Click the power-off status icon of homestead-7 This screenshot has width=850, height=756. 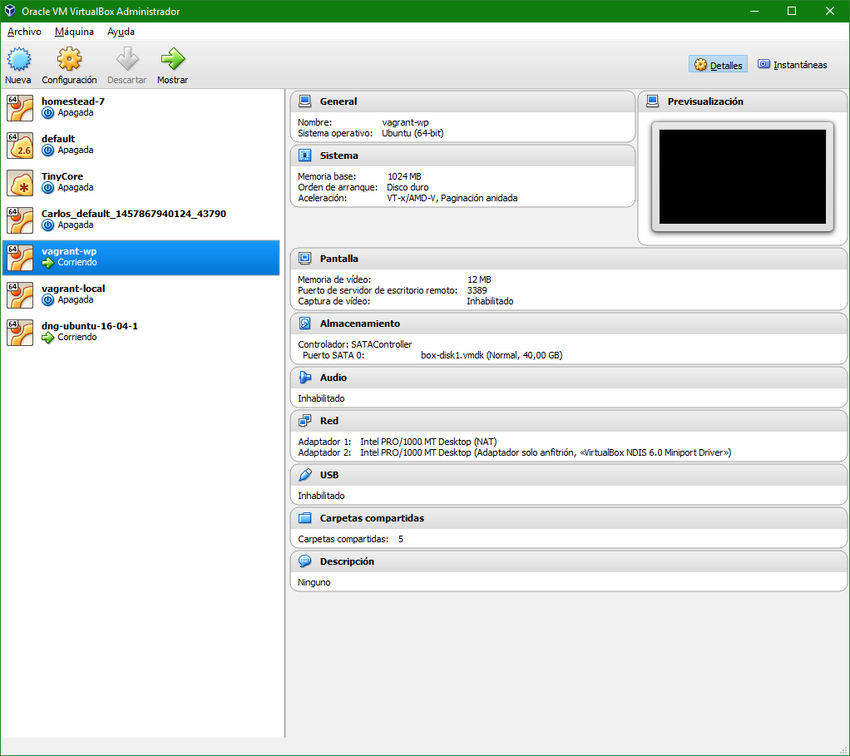(48, 113)
